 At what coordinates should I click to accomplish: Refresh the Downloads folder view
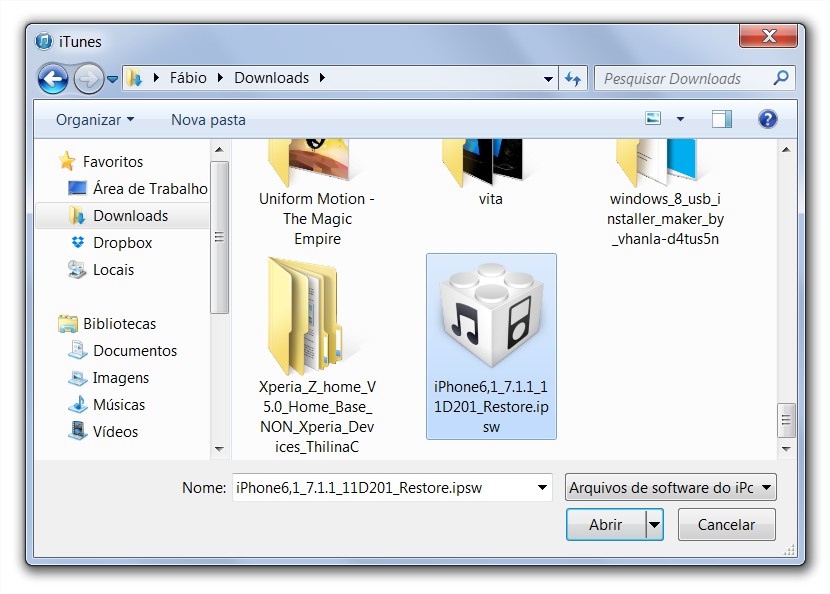point(573,79)
